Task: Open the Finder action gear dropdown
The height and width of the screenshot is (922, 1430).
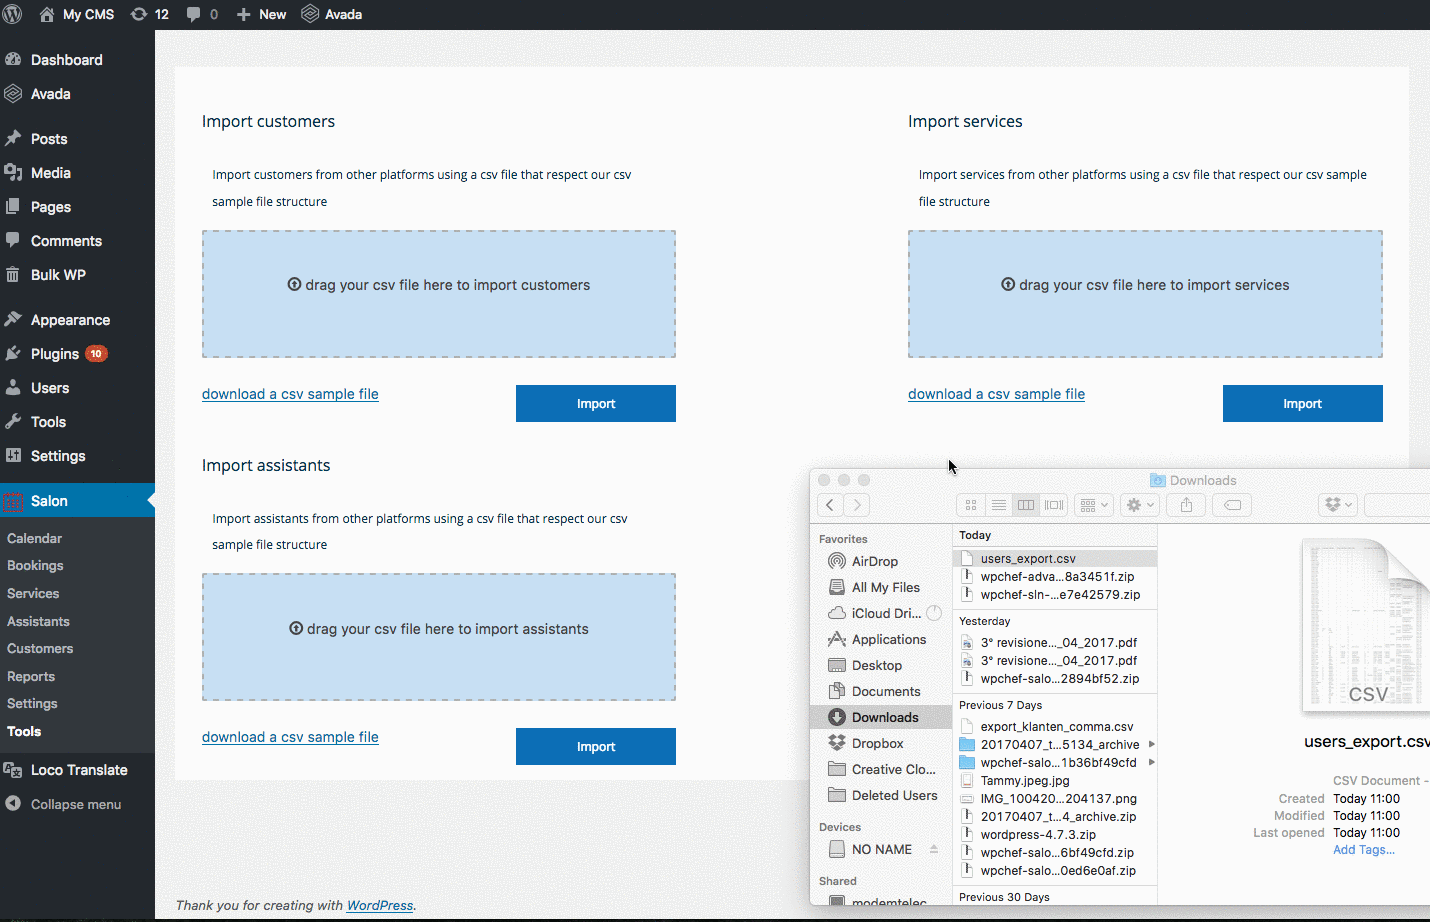Action: click(x=1140, y=505)
